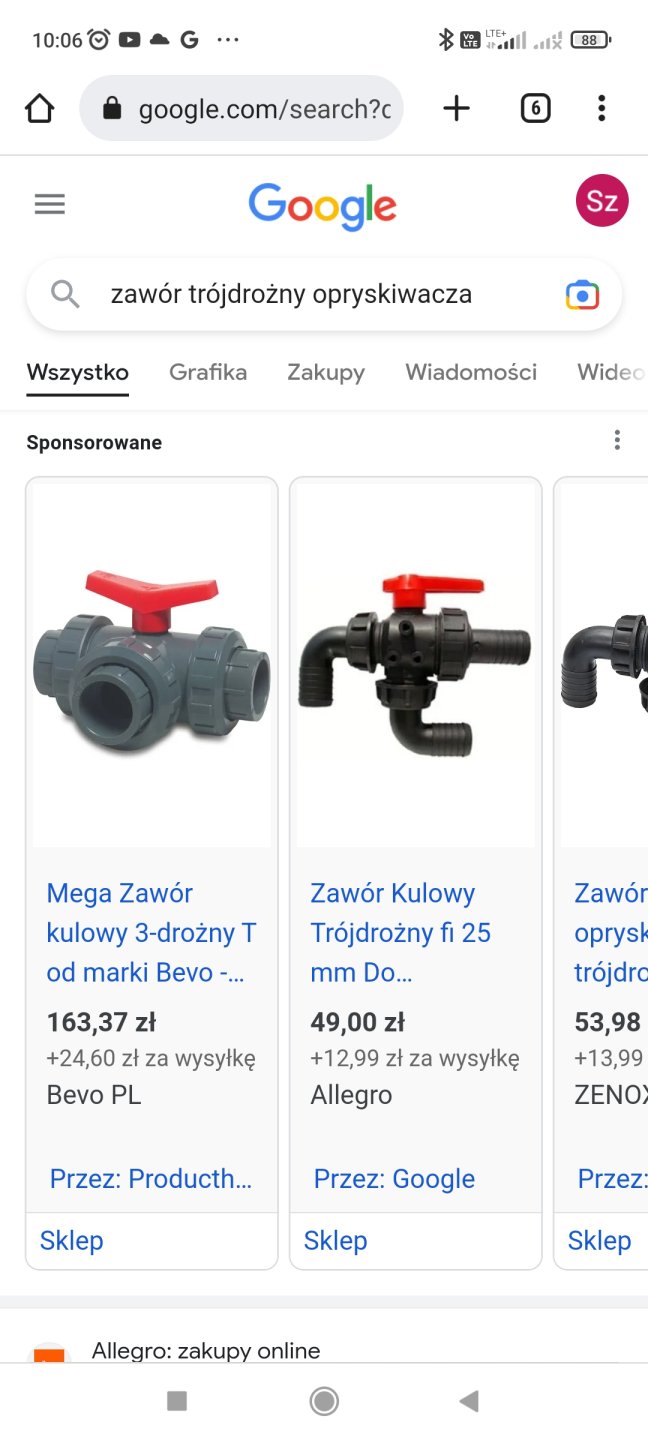Tap Sklep under the Allegro product
This screenshot has width=648, height=1440.
pos(335,1240)
